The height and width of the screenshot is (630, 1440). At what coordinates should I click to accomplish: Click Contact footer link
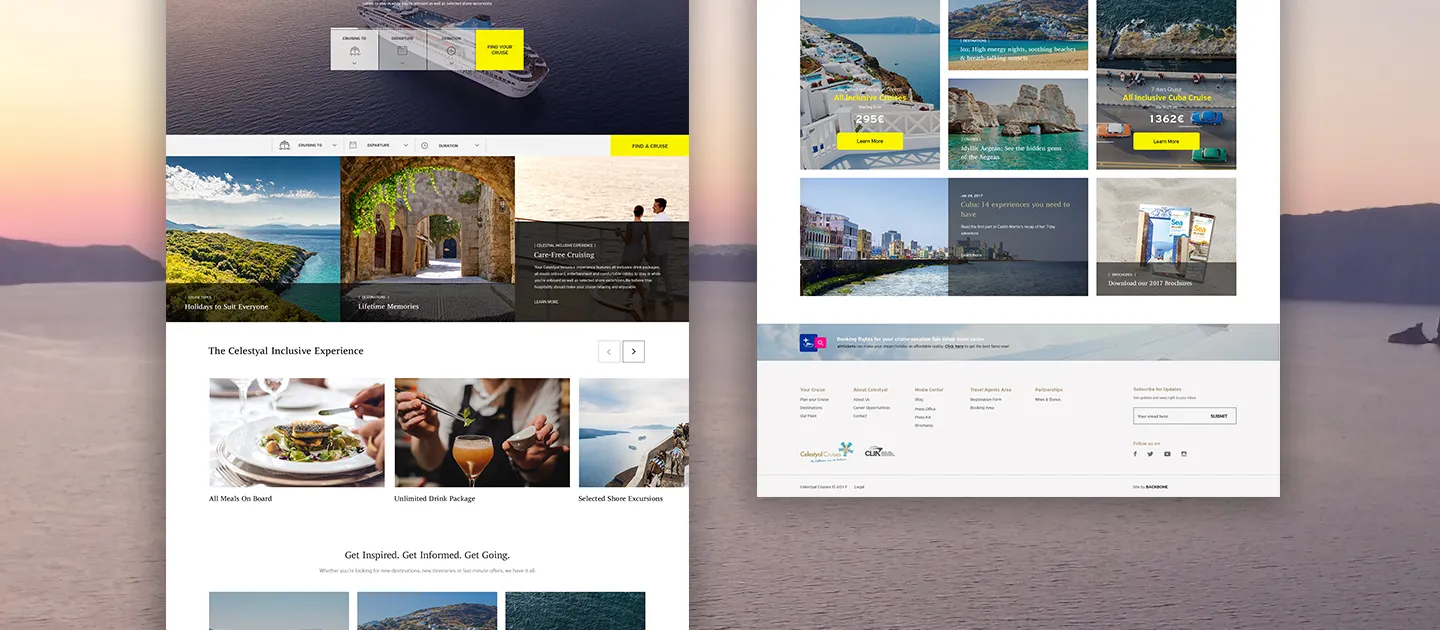point(860,416)
